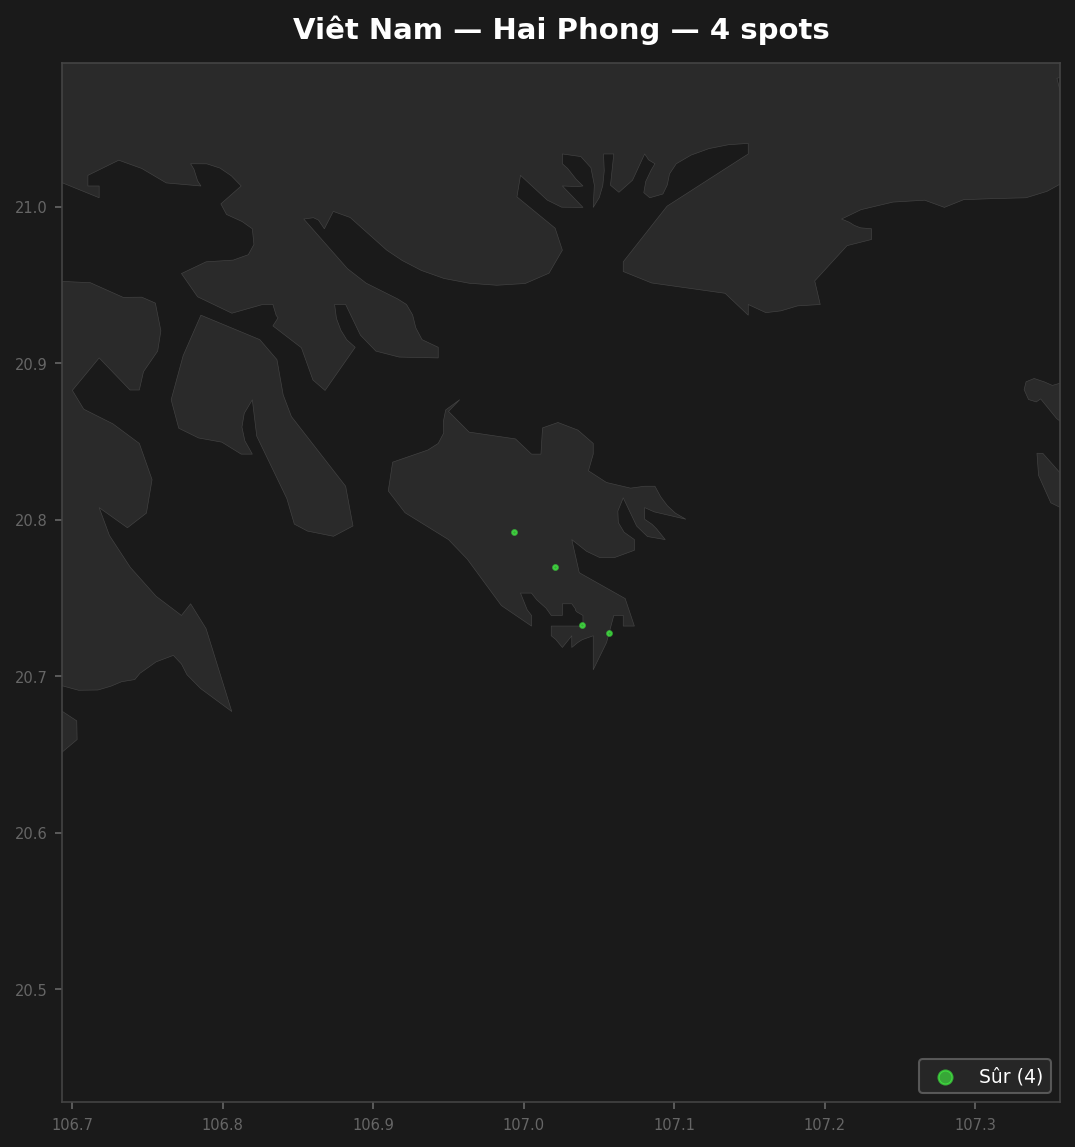Select the northernmost green spot on the island
Viewport: 1075px width, 1147px height.
click(514, 533)
